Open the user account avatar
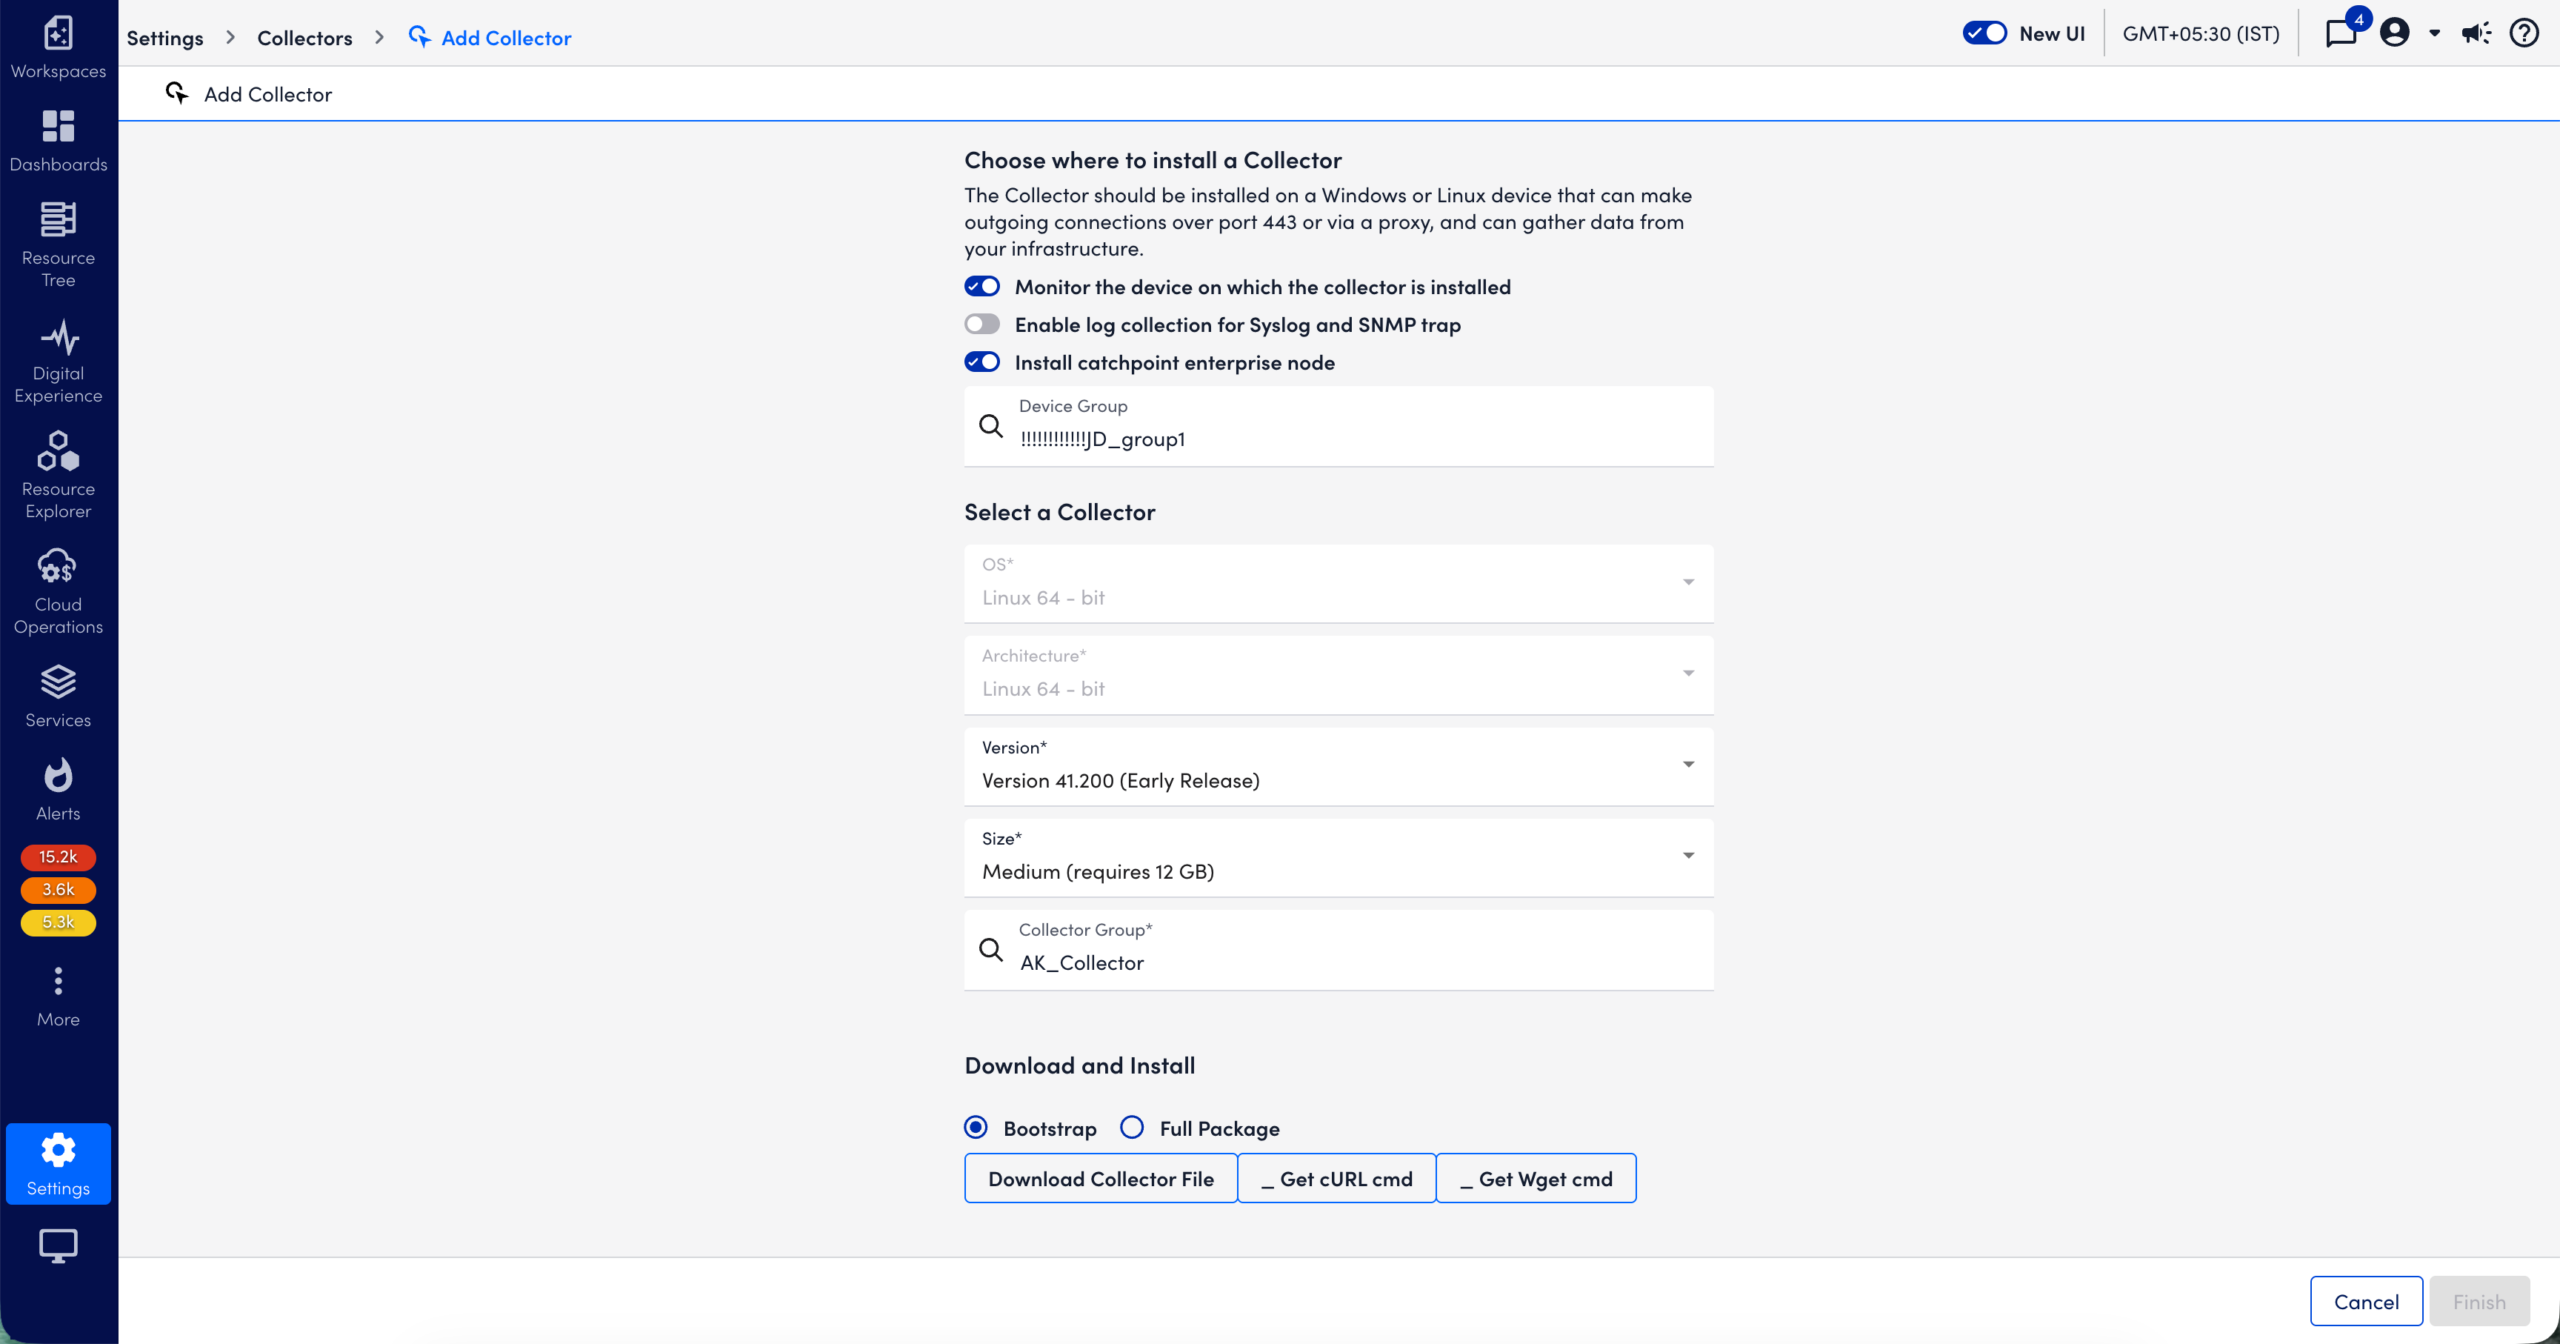Image resolution: width=2560 pixels, height=1344 pixels. pyautogui.click(x=2394, y=33)
